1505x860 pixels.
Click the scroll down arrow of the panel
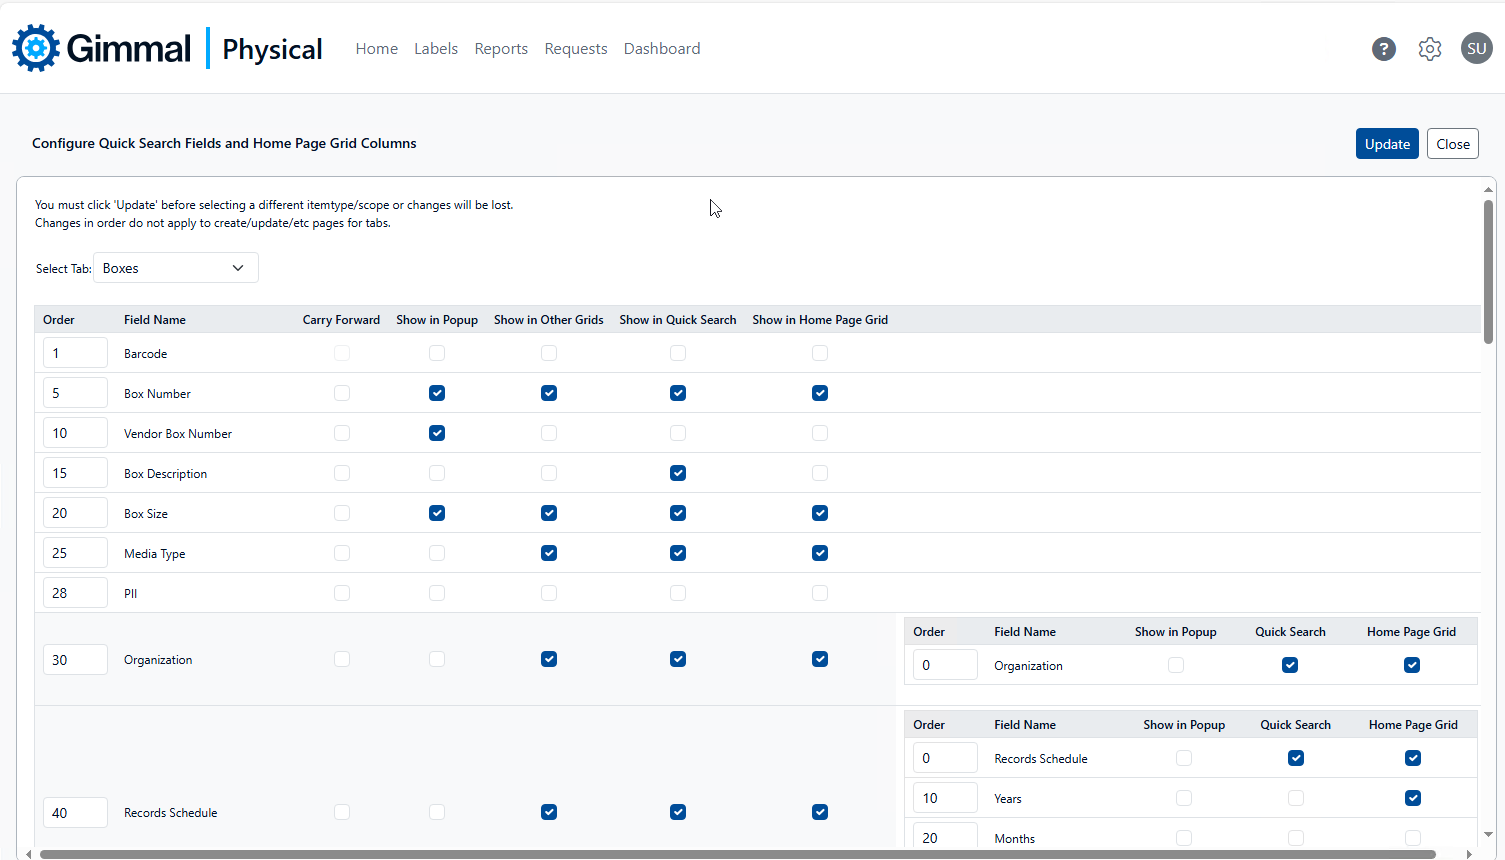[x=1488, y=835]
